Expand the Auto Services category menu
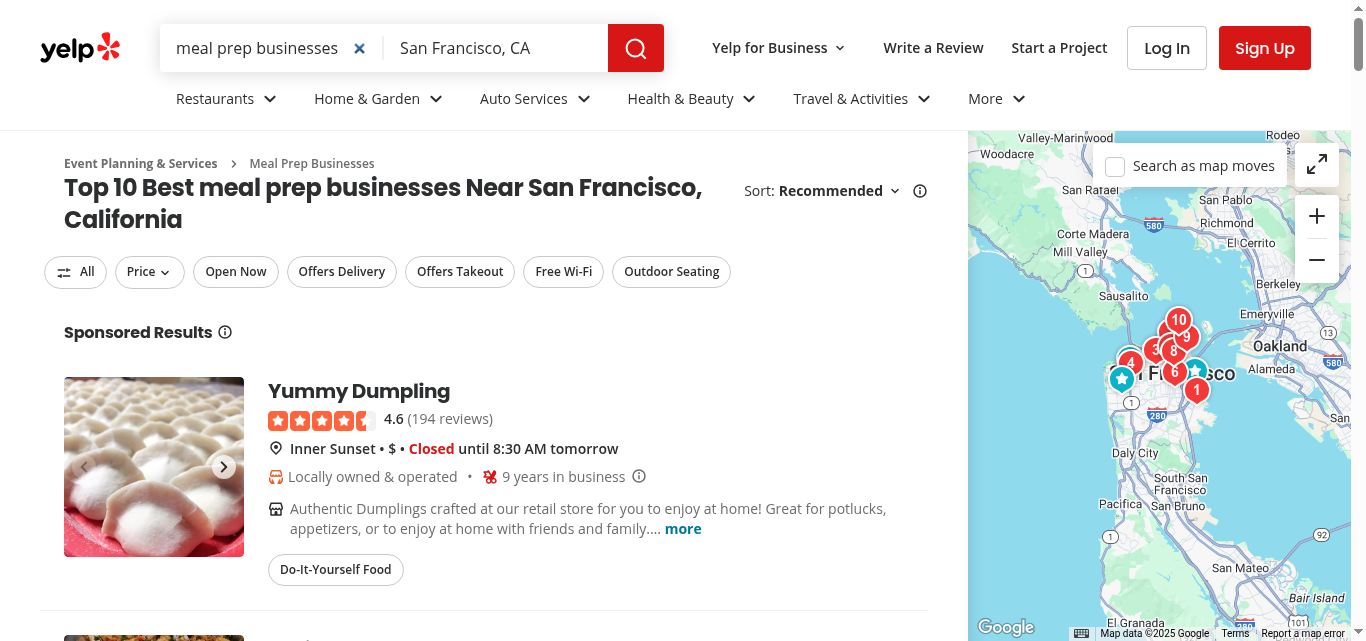 point(535,99)
